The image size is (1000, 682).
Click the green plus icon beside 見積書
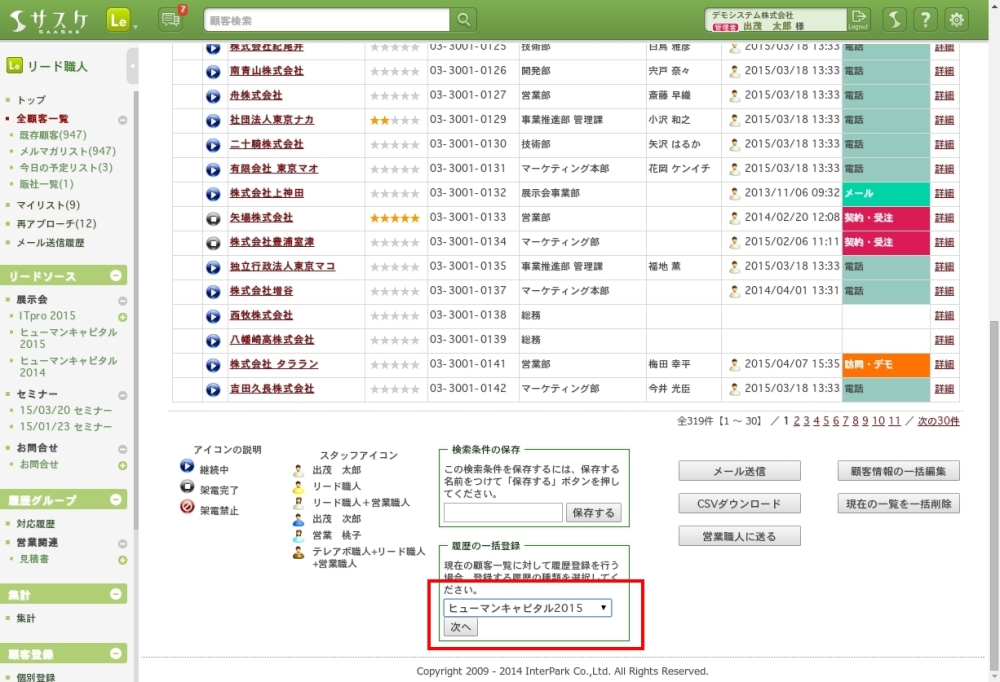click(123, 559)
